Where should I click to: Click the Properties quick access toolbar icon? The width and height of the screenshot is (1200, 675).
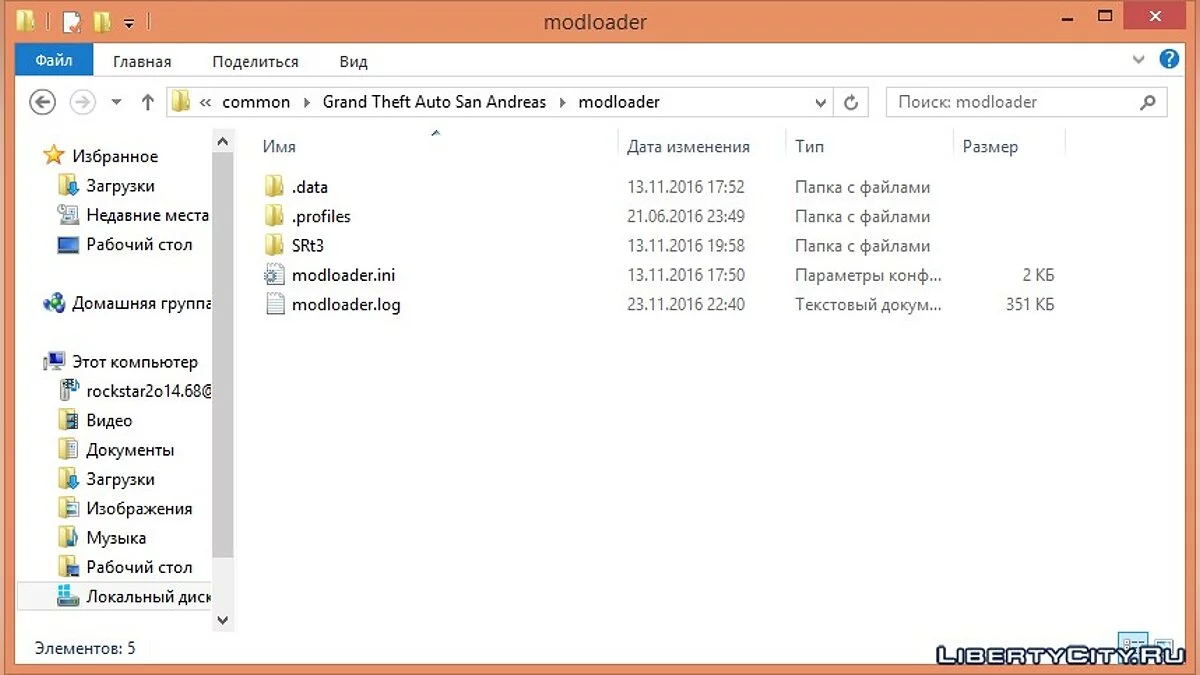point(71,21)
